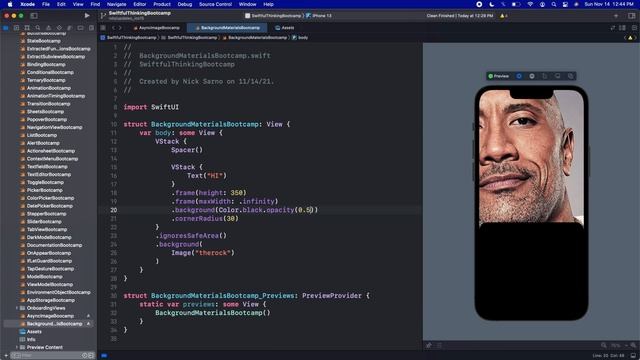Click the related items grid icon
This screenshot has width=640, height=360.
[103, 28]
